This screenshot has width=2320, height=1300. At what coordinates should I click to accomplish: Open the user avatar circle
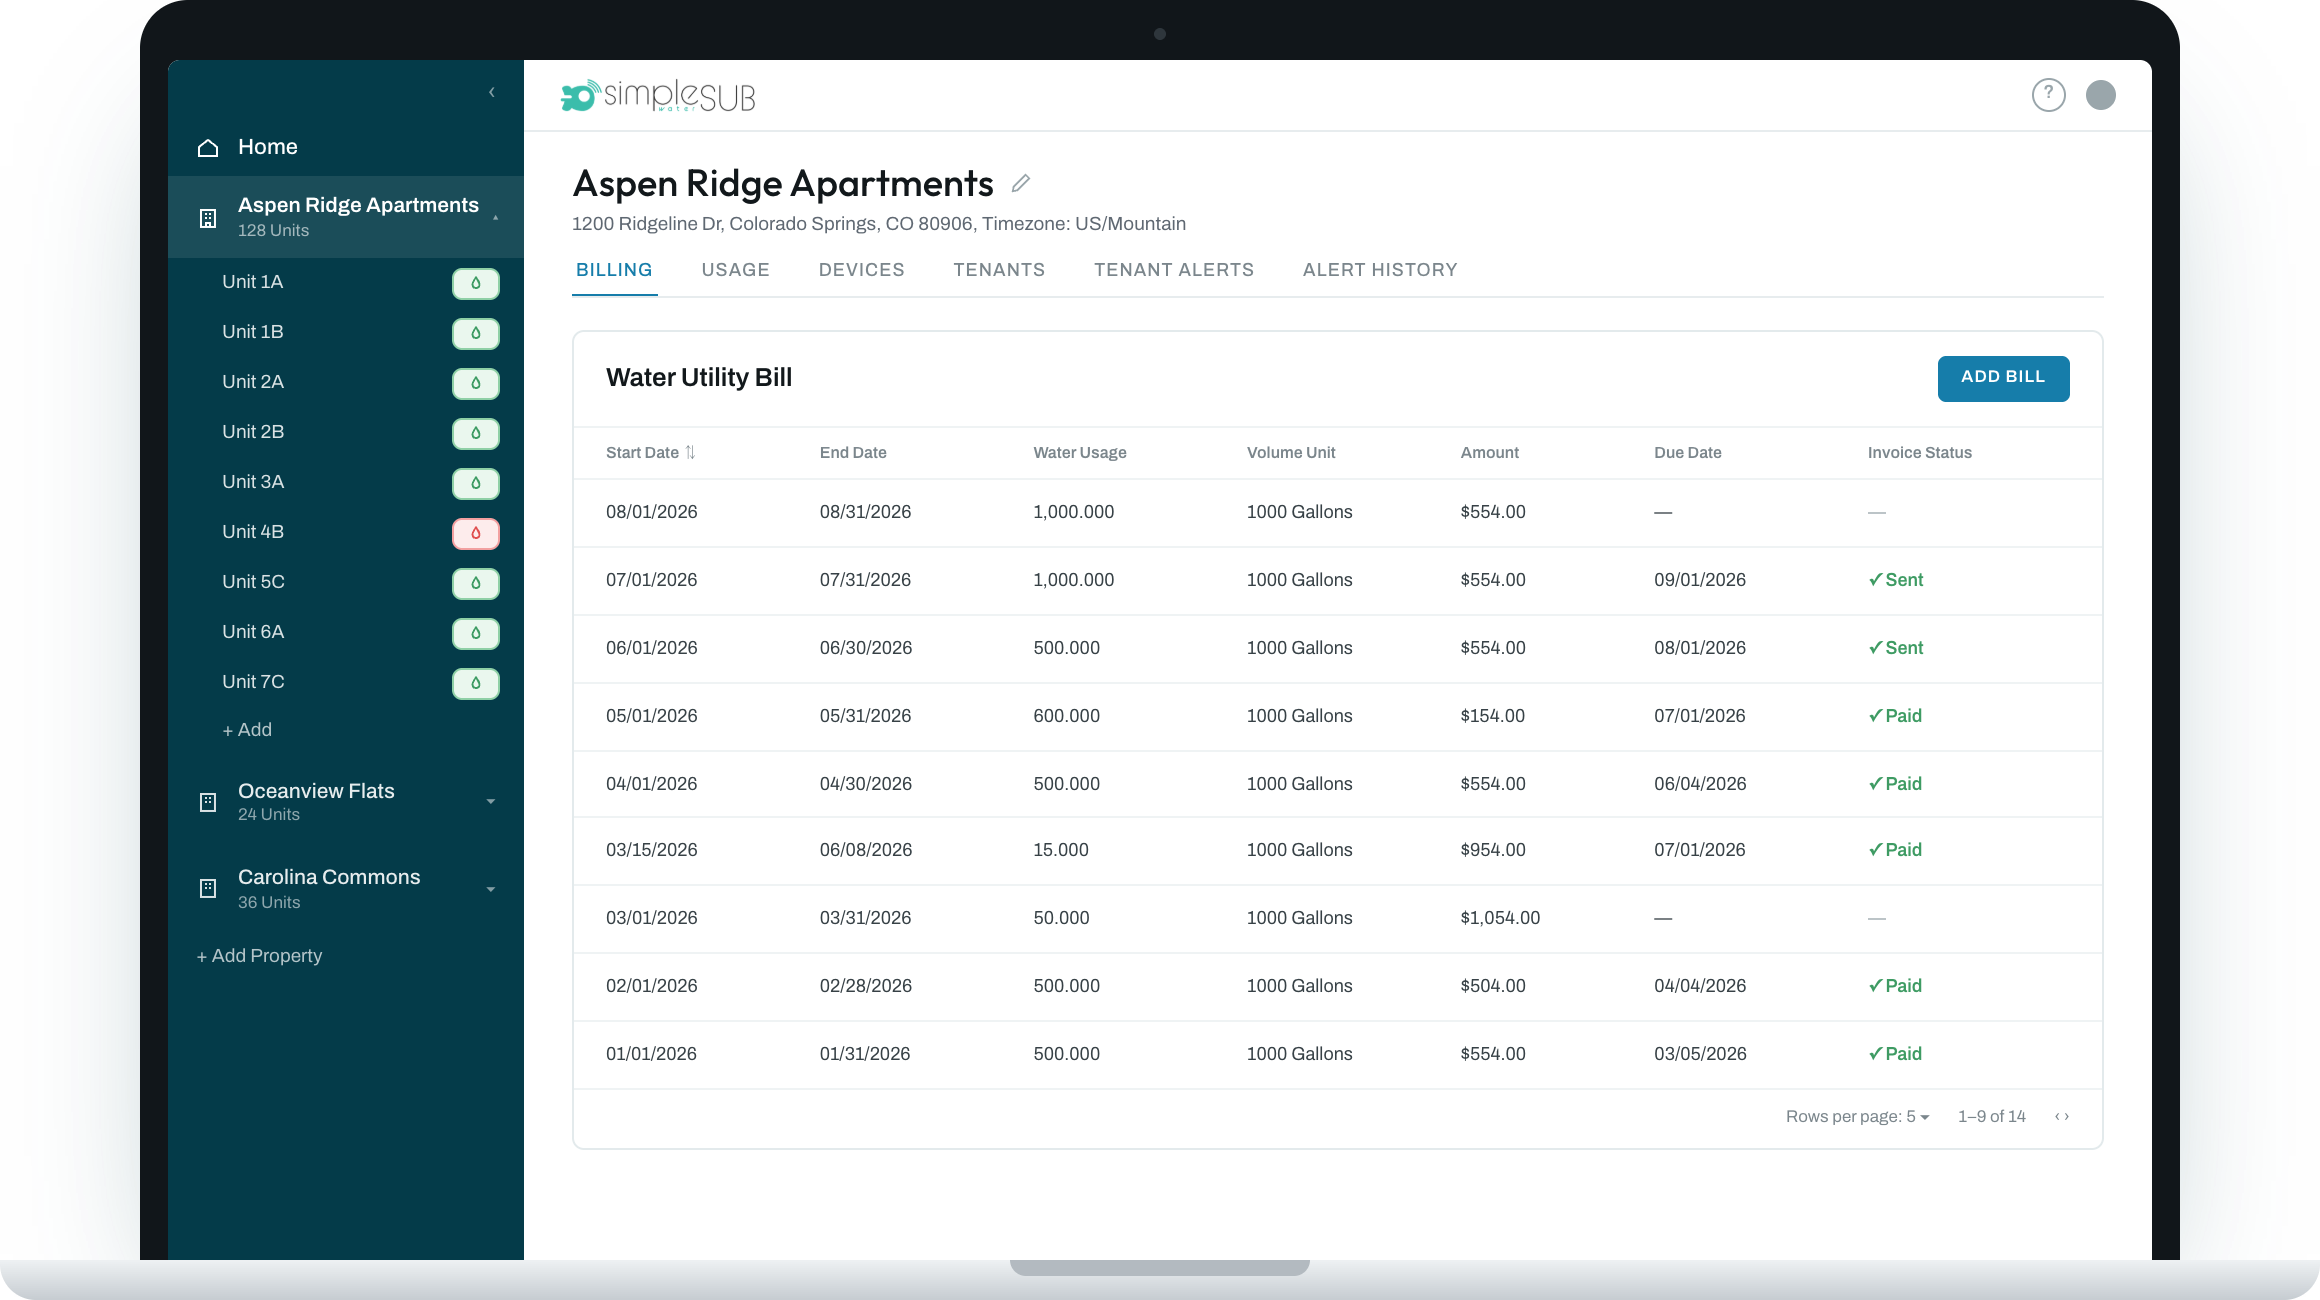point(2101,95)
